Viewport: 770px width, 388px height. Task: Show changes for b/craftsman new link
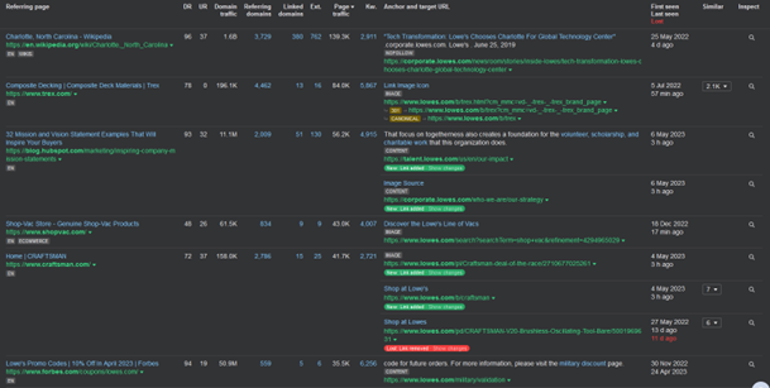(x=445, y=307)
